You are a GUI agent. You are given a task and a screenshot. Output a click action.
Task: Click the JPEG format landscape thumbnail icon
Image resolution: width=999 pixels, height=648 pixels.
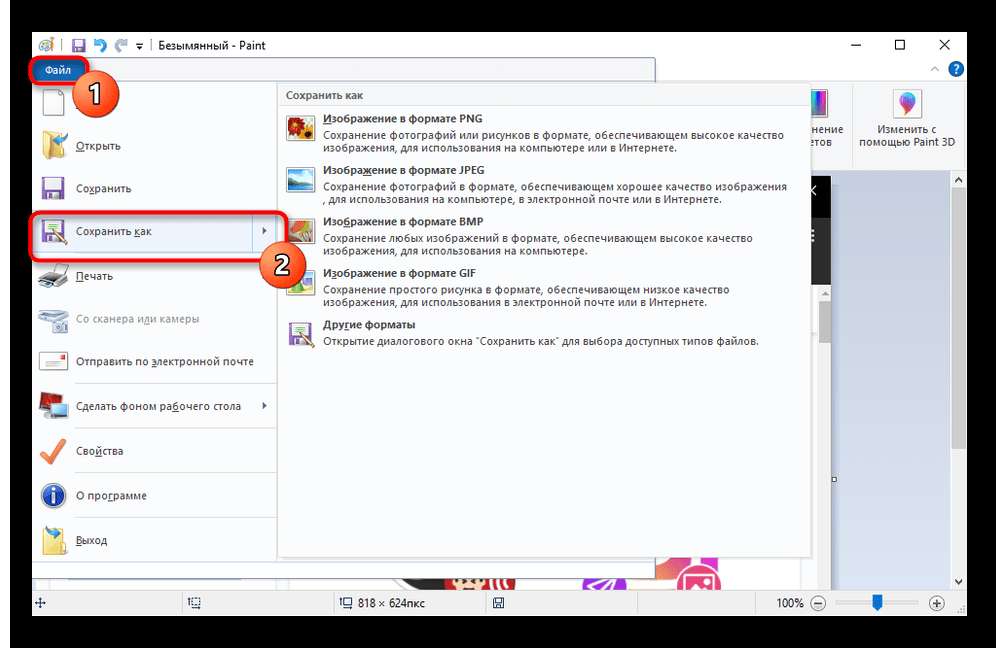[x=300, y=180]
